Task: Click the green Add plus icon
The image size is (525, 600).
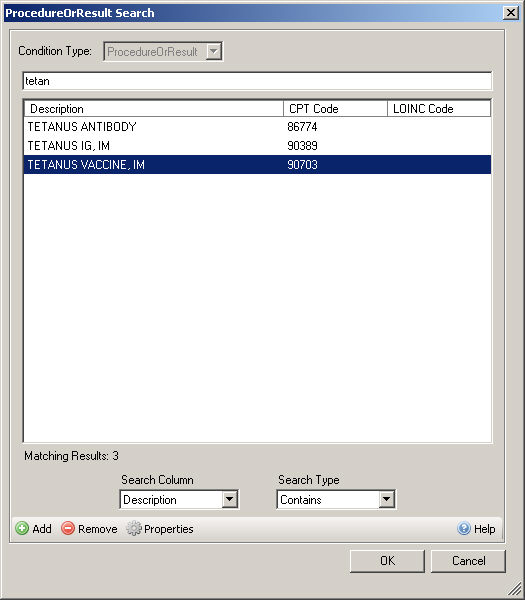Action: click(22, 528)
